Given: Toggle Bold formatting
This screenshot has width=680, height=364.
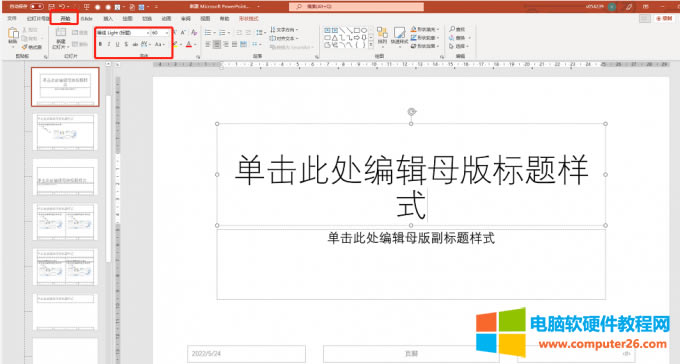Looking at the screenshot, I should tap(101, 44).
